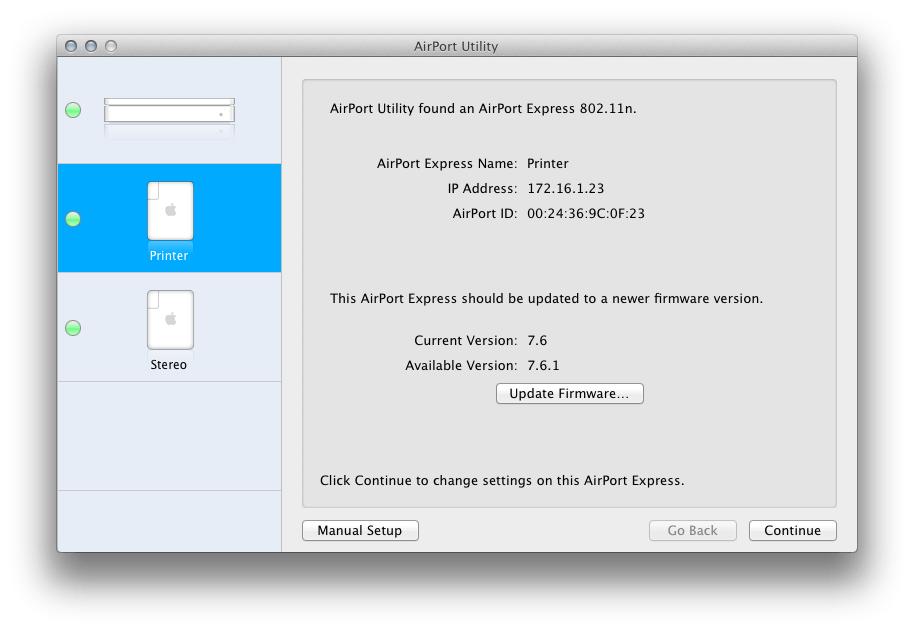The image size is (914, 631).
Task: Select the Stereo AirPort Express device icon
Action: point(169,319)
